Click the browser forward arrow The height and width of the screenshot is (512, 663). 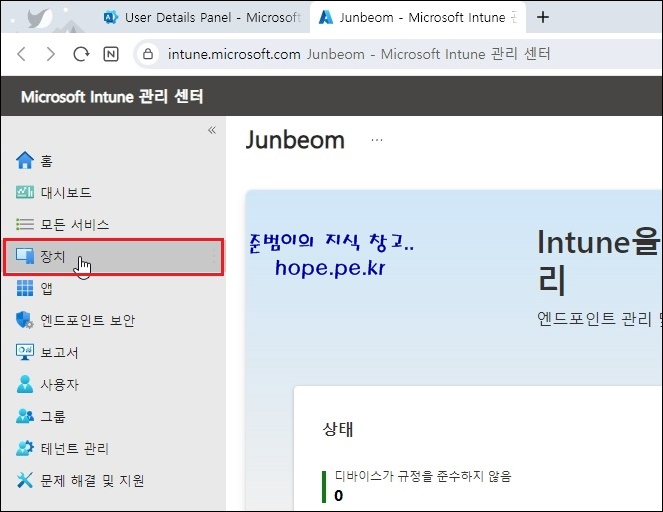(51, 54)
